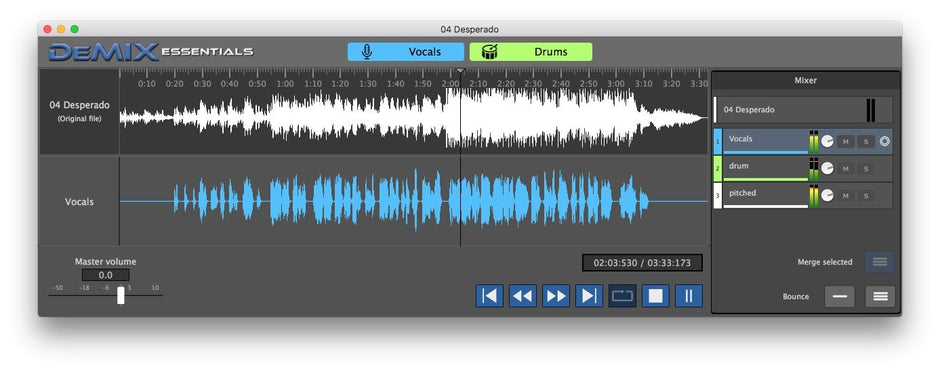This screenshot has width=940, height=371.
Task: Select the drum track row in the mixer
Action: [x=803, y=168]
